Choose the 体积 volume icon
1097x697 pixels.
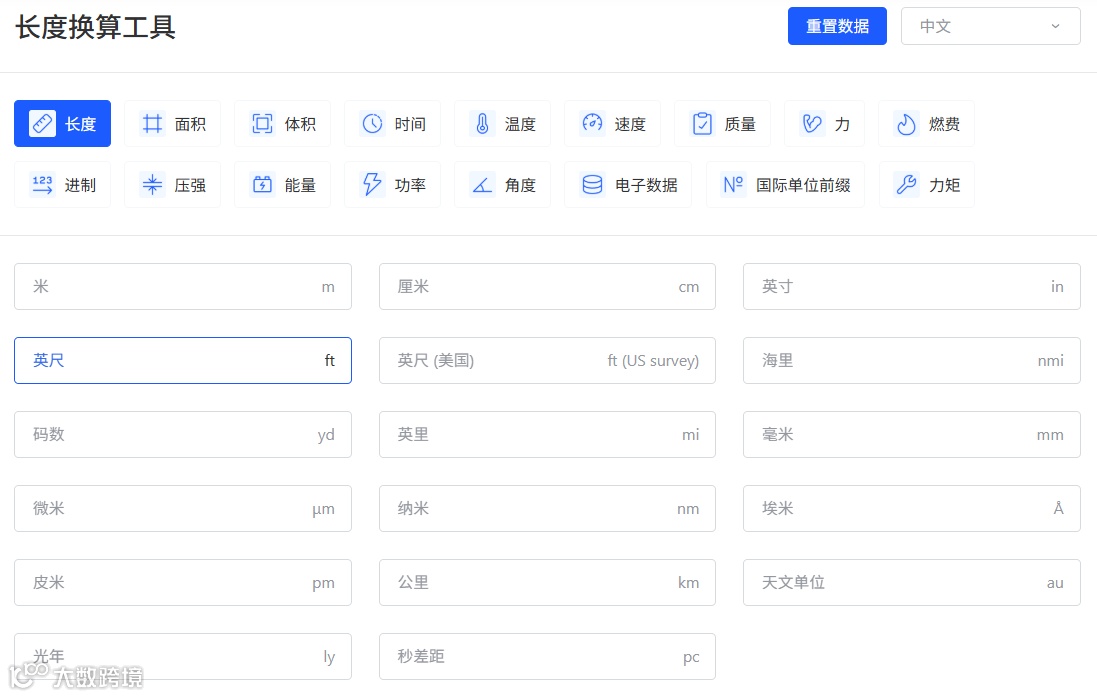(x=262, y=124)
